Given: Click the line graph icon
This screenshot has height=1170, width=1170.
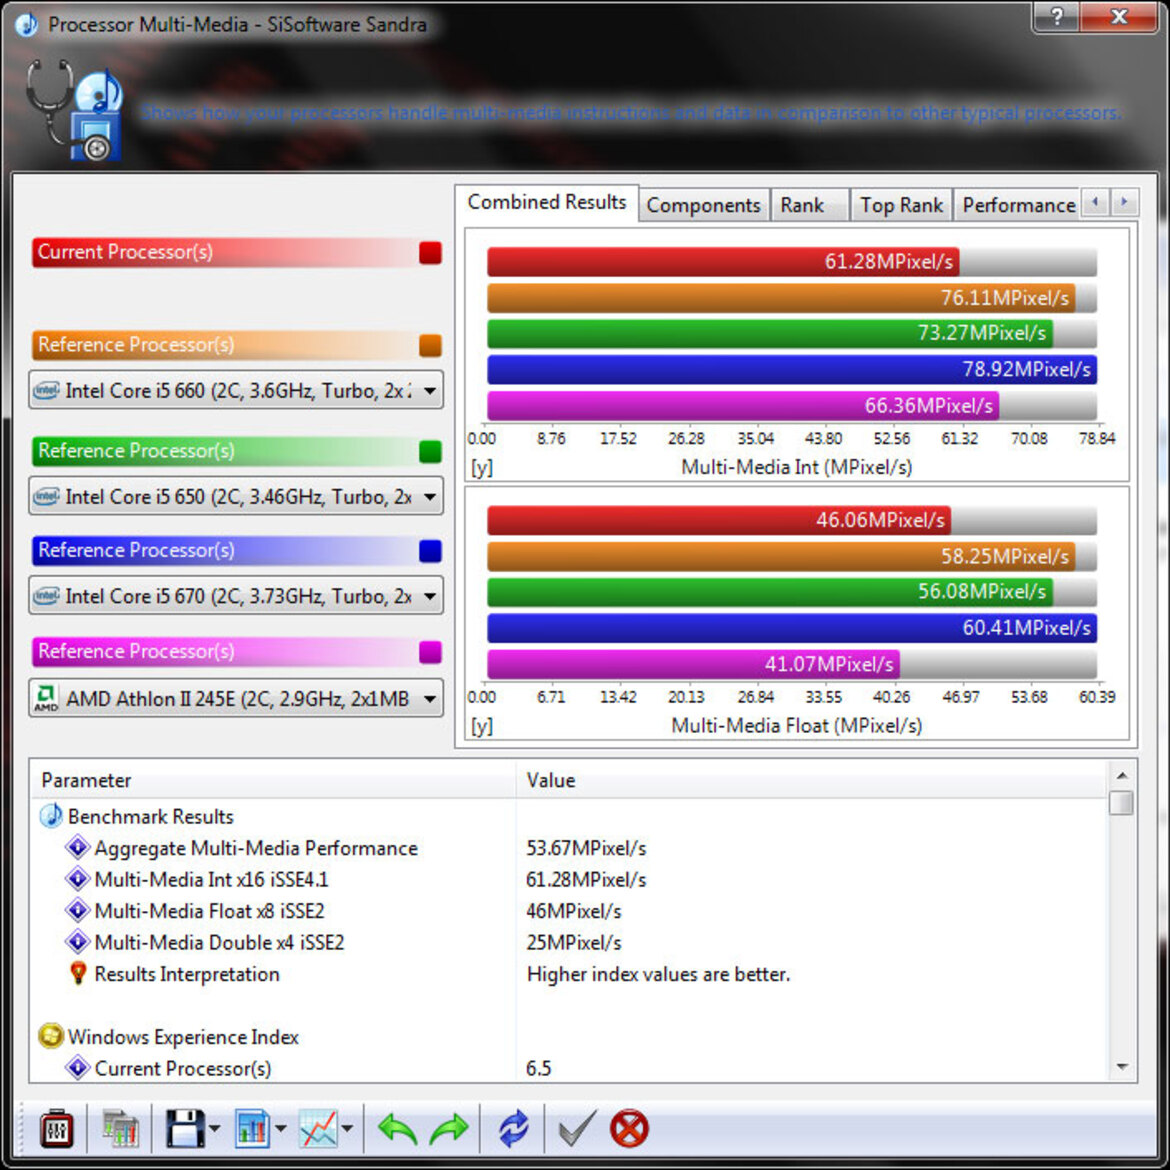Looking at the screenshot, I should click(x=319, y=1128).
